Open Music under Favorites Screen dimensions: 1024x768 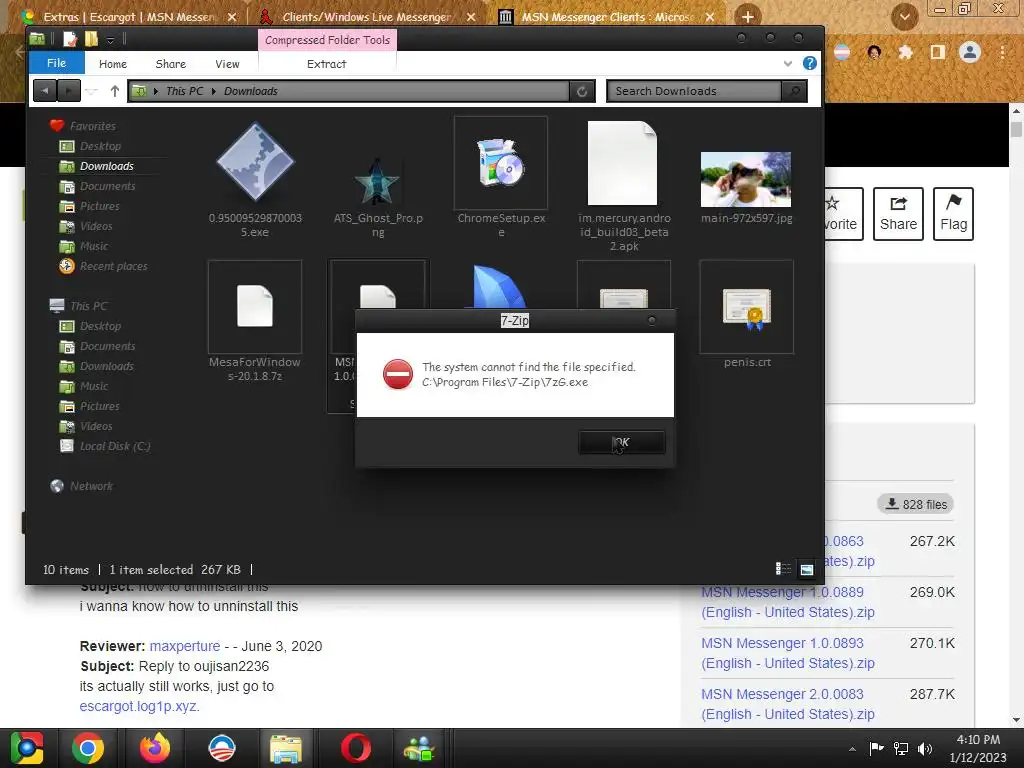click(x=94, y=246)
